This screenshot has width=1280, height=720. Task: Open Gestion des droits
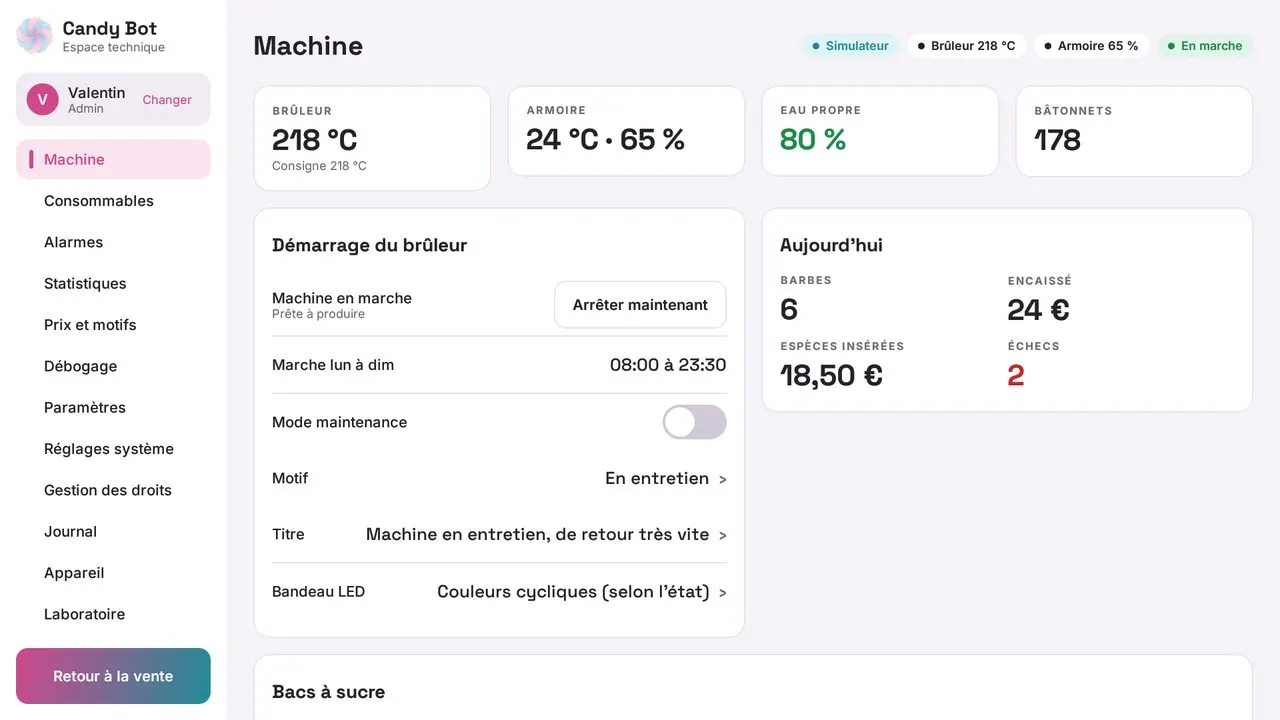113,490
